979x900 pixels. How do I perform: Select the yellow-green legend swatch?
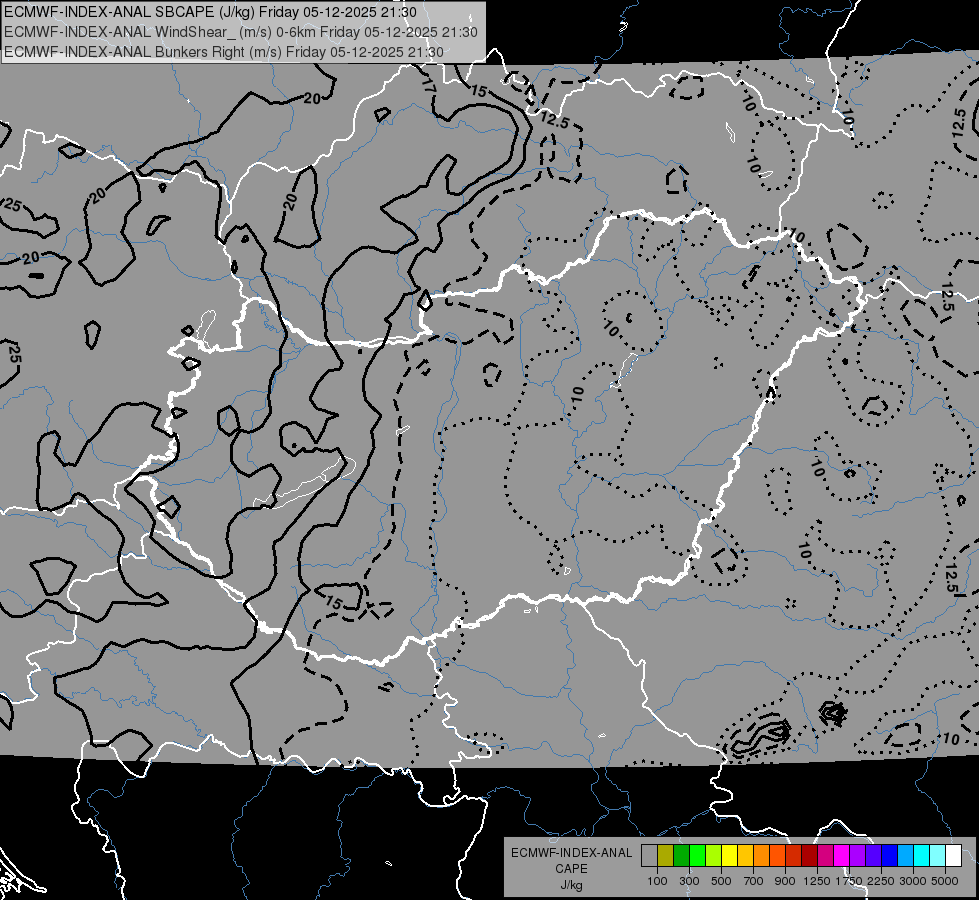[x=714, y=855]
